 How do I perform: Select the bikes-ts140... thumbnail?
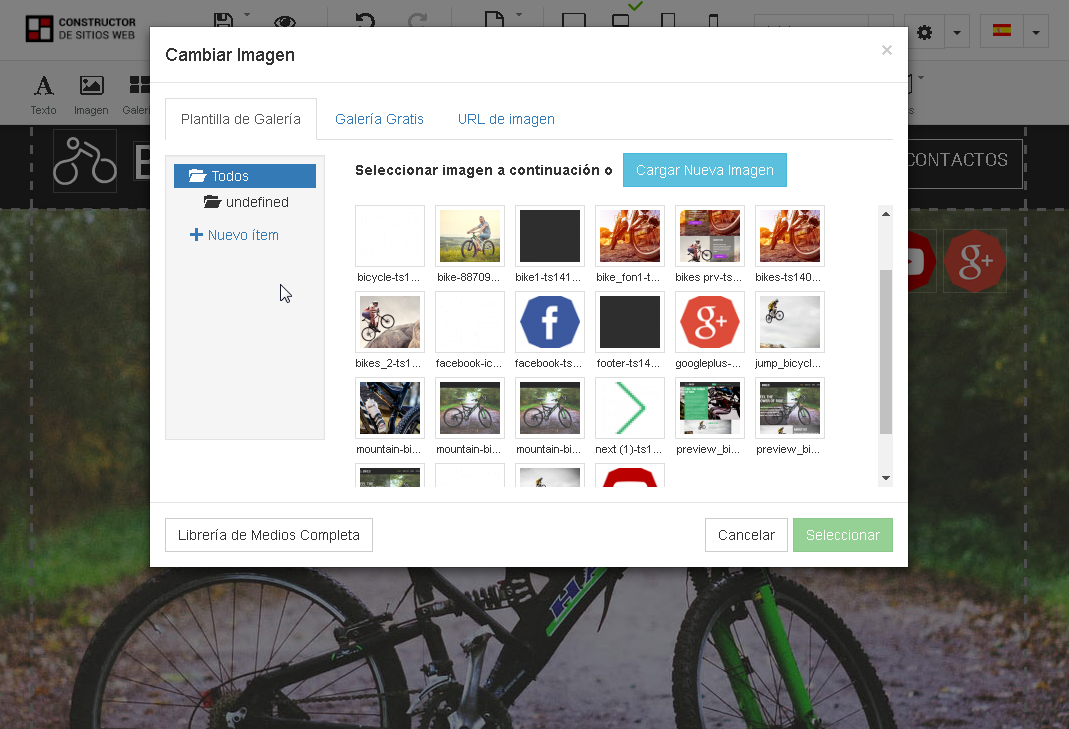(789, 236)
